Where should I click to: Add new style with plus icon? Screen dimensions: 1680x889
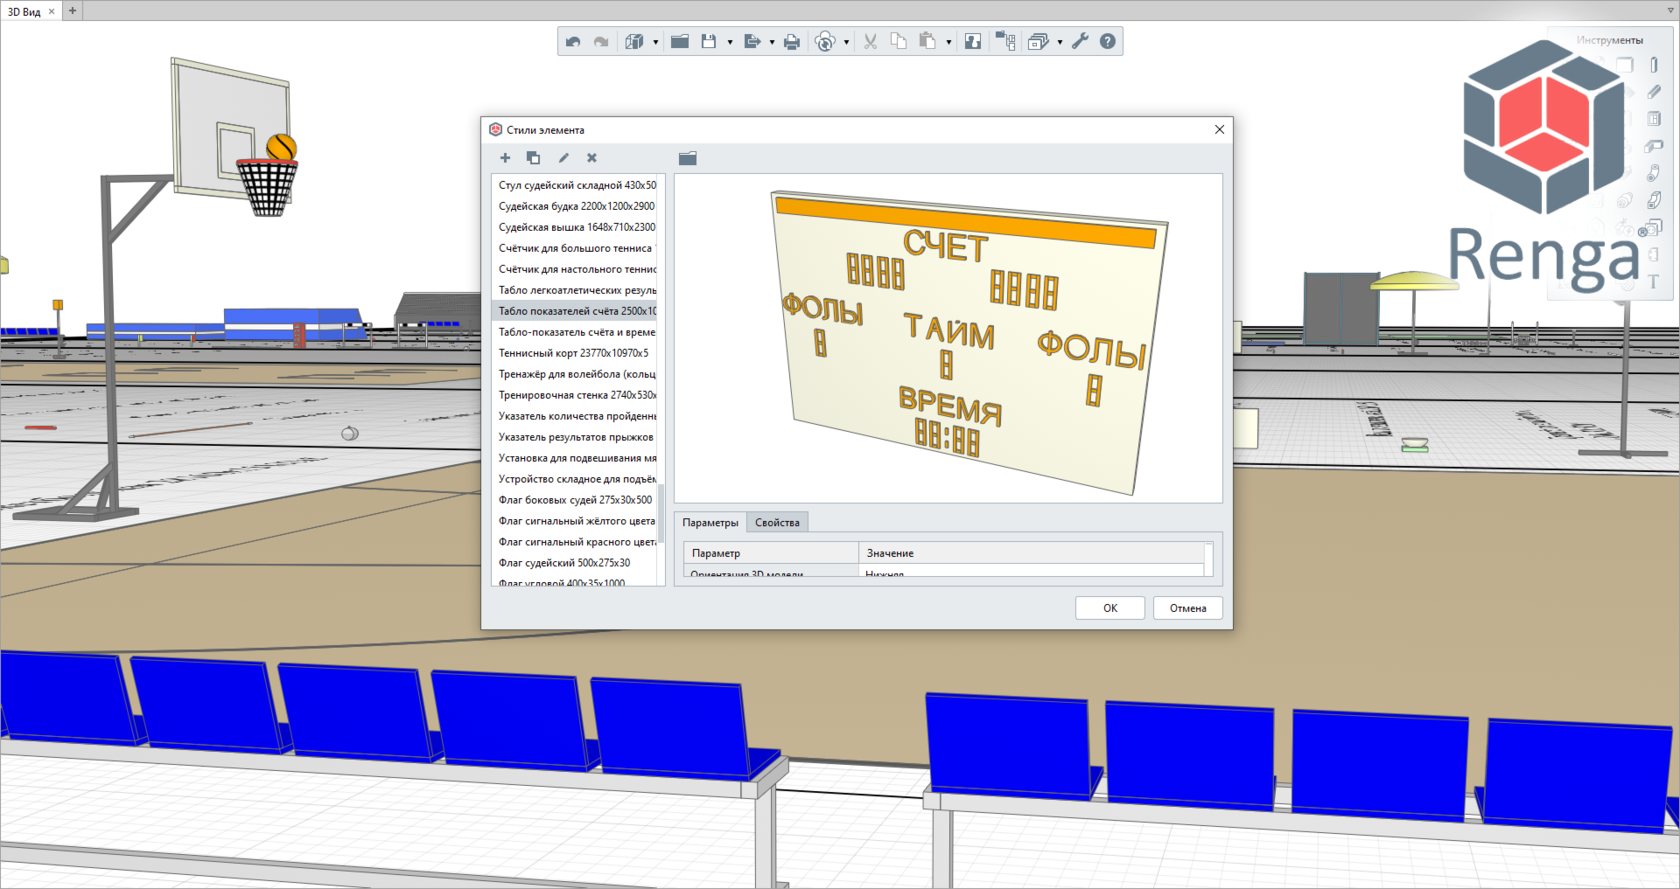pyautogui.click(x=505, y=158)
